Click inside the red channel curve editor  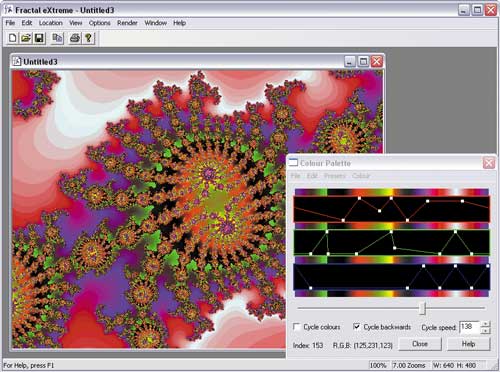click(x=392, y=209)
